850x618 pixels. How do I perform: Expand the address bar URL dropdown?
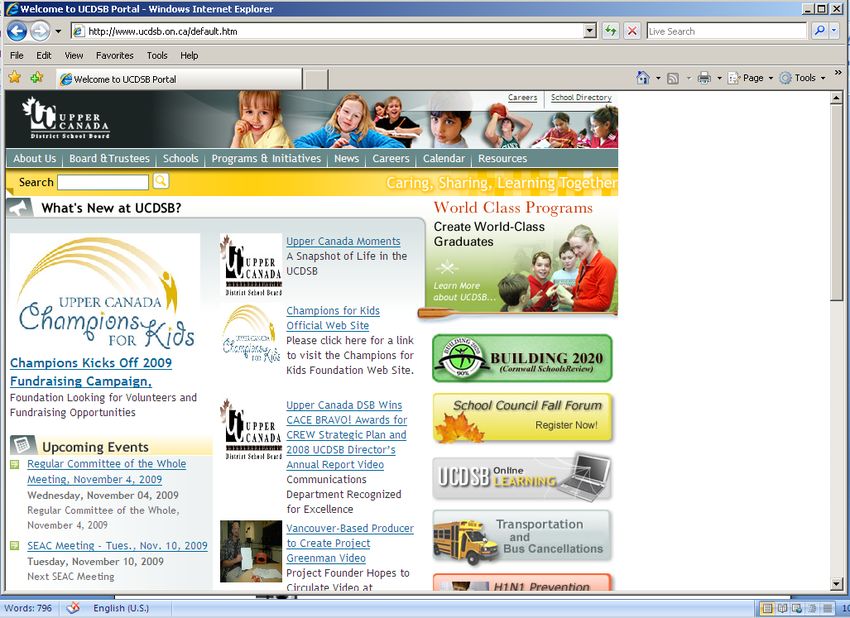click(590, 31)
